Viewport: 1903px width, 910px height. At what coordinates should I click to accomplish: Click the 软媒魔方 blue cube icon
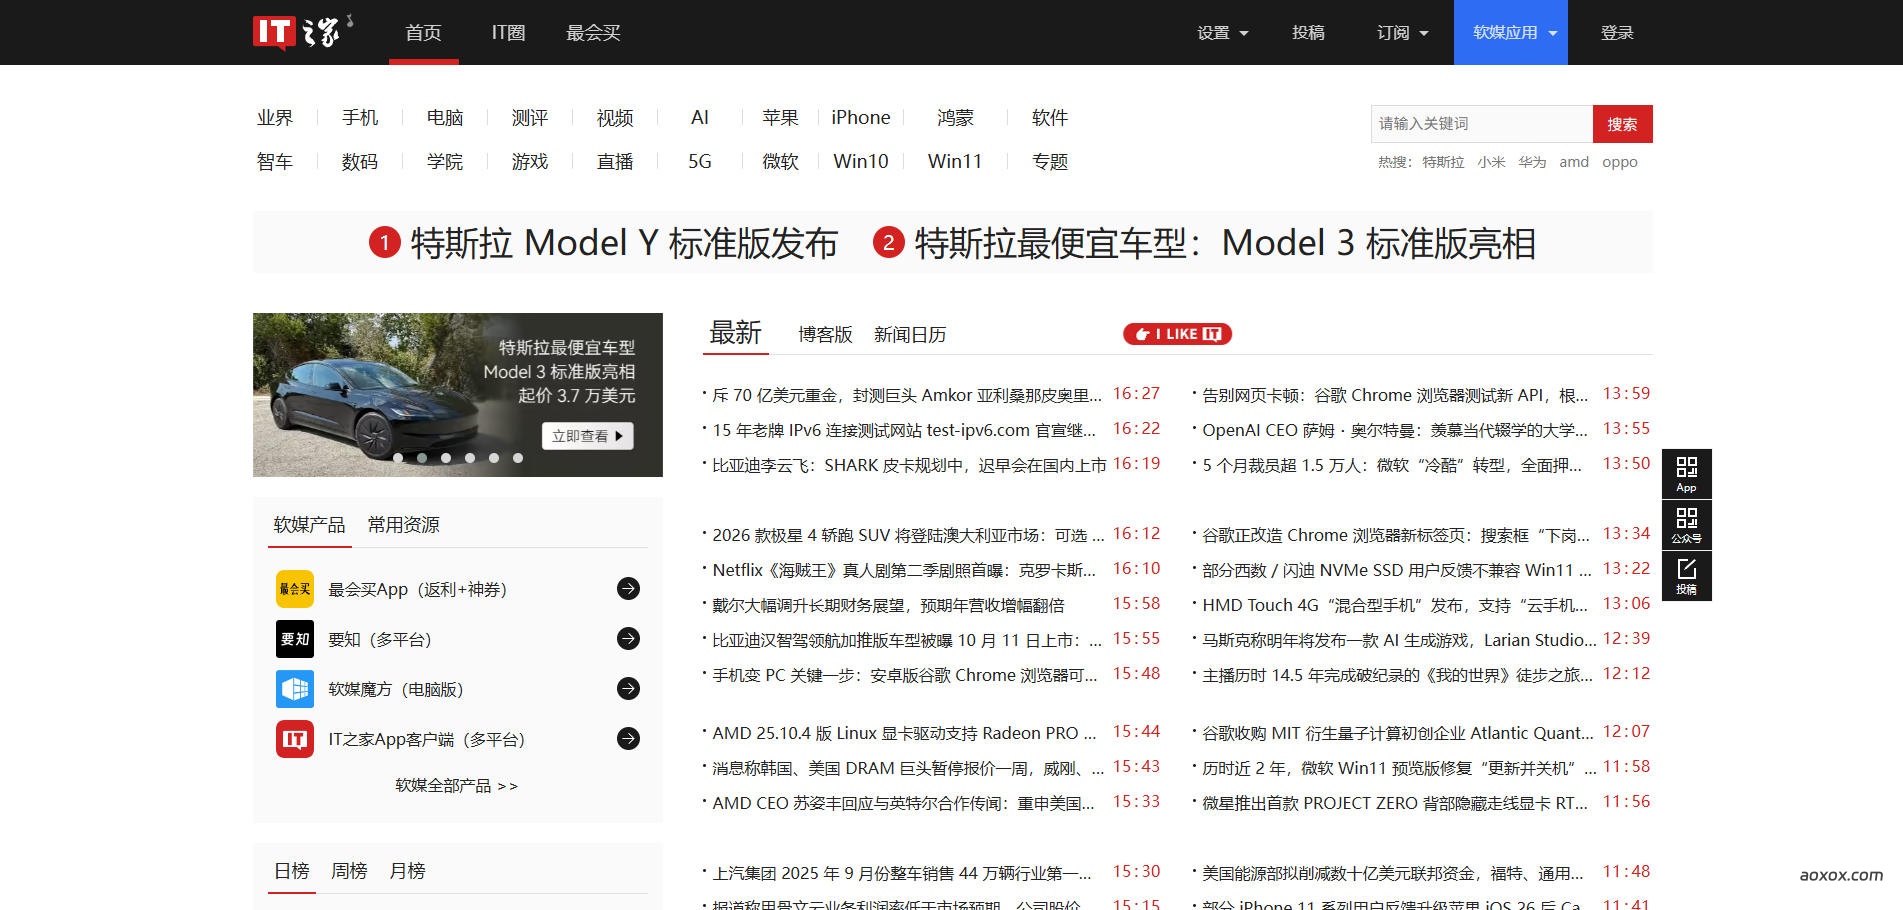(295, 689)
